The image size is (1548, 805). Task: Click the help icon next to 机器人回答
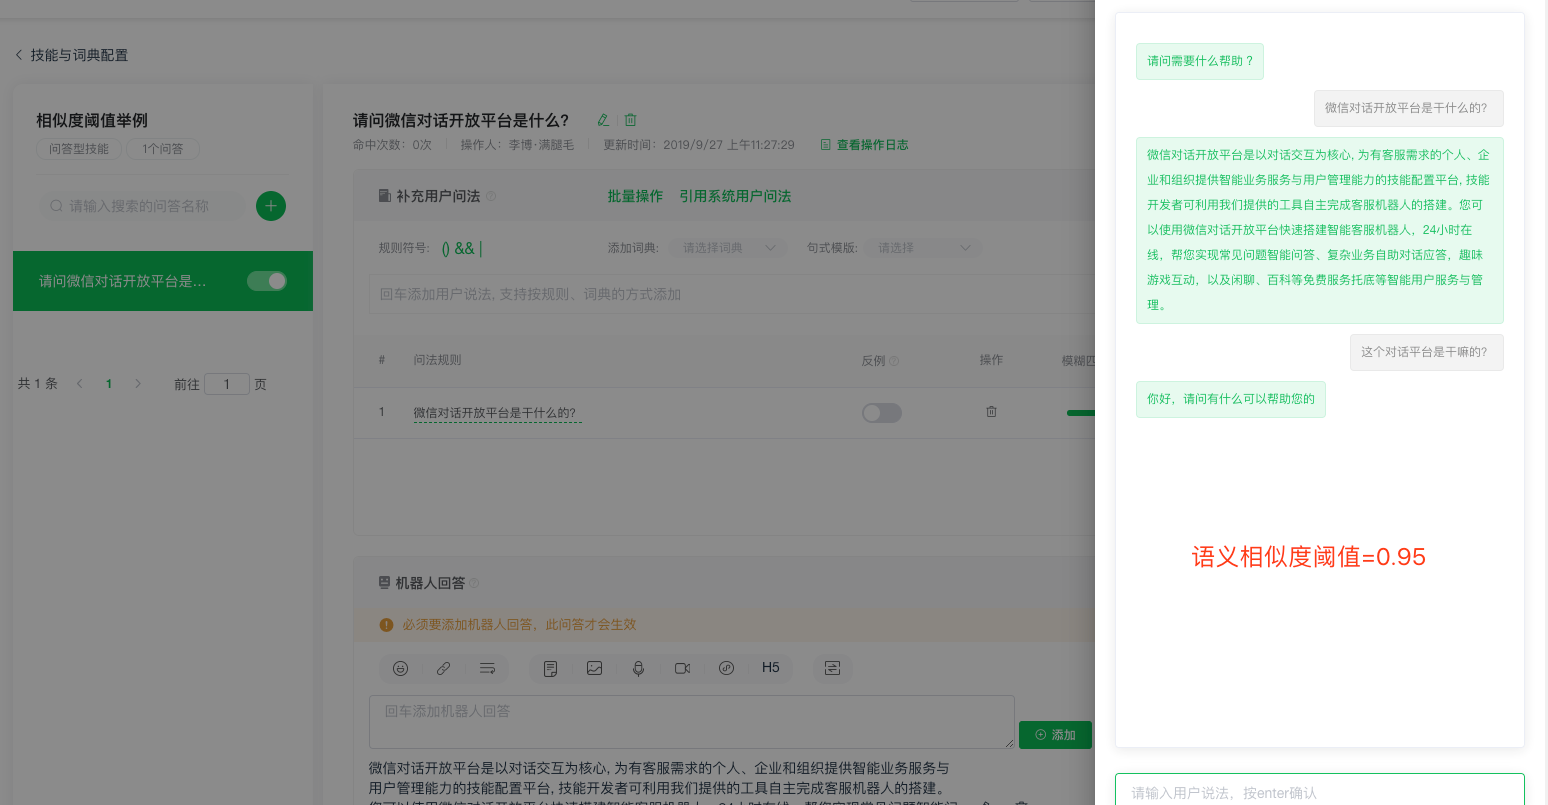[x=475, y=583]
